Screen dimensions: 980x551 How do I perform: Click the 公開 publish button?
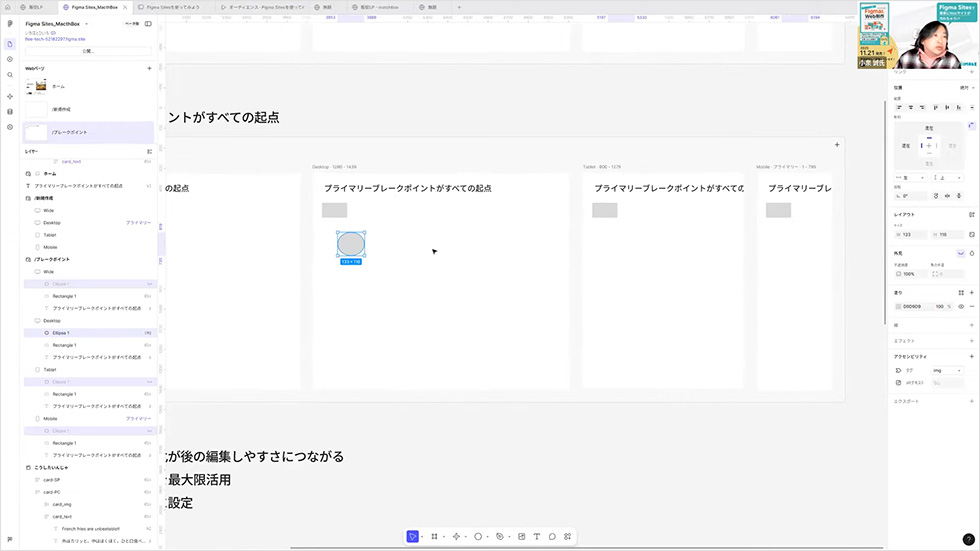tap(88, 51)
